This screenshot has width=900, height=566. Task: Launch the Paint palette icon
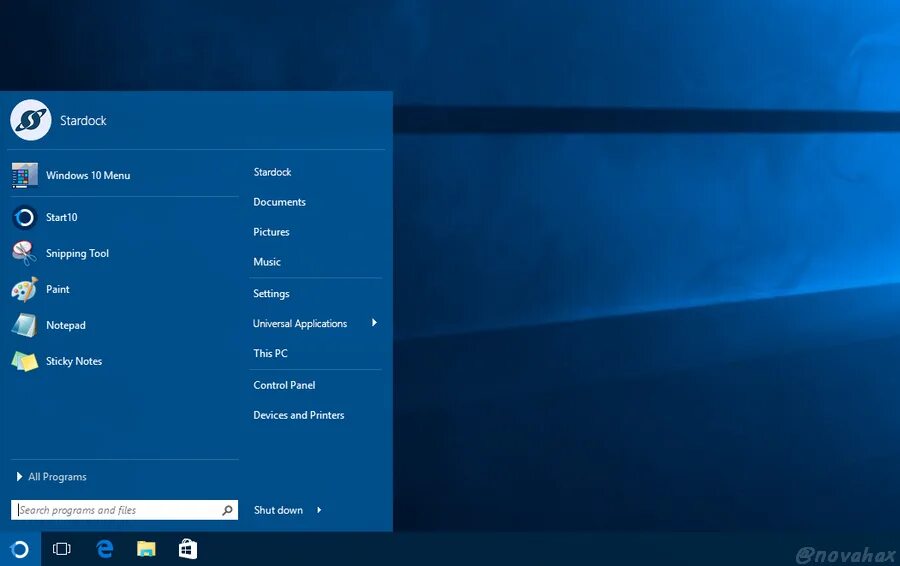[x=25, y=289]
